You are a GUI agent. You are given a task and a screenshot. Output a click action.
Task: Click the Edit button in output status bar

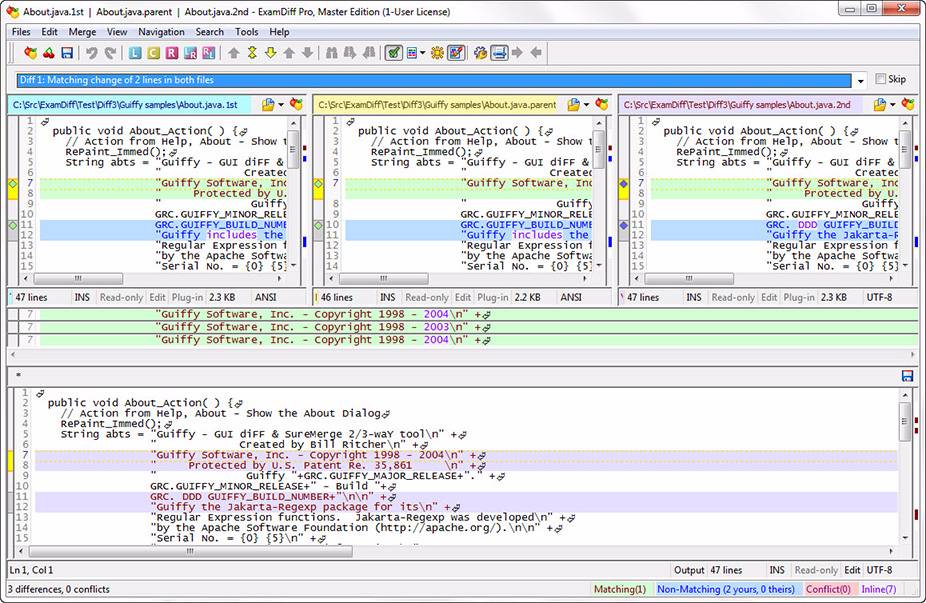[852, 570]
